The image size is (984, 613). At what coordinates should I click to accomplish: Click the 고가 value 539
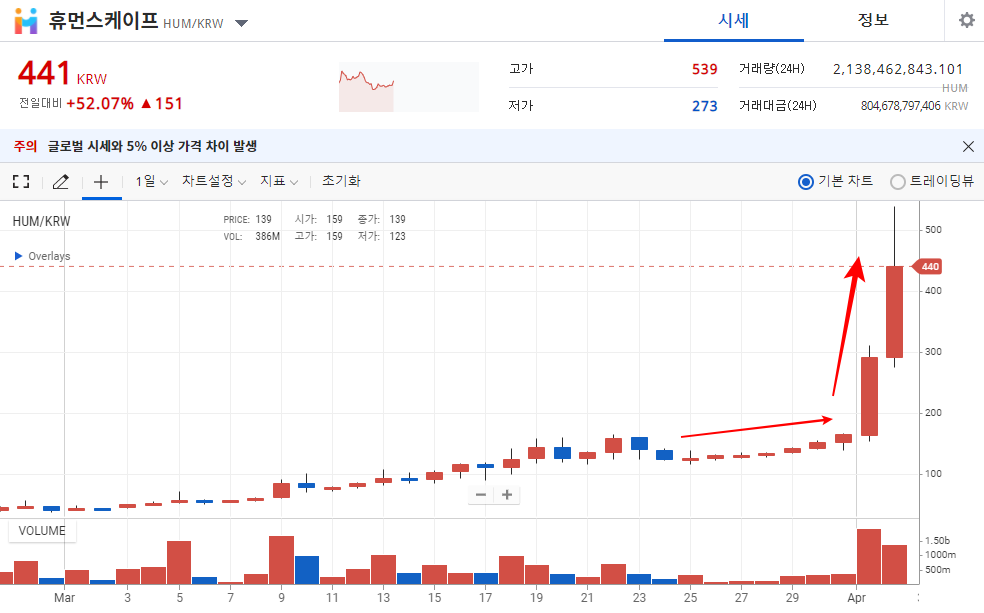coord(704,69)
